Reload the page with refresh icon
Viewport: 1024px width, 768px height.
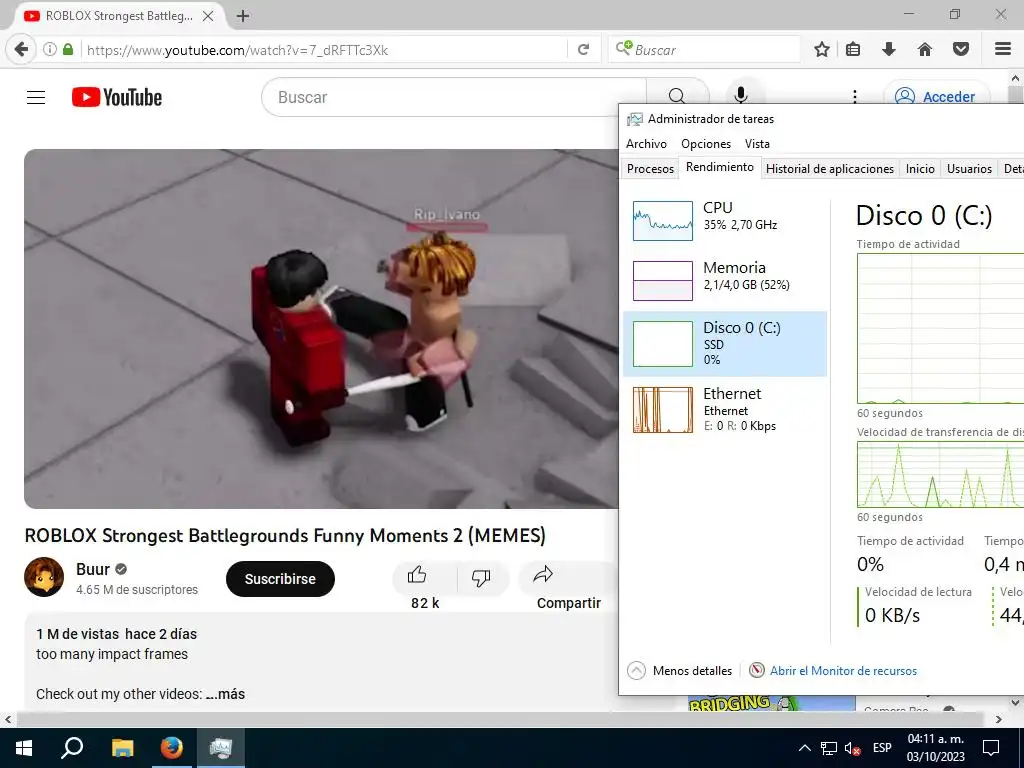tap(583, 50)
